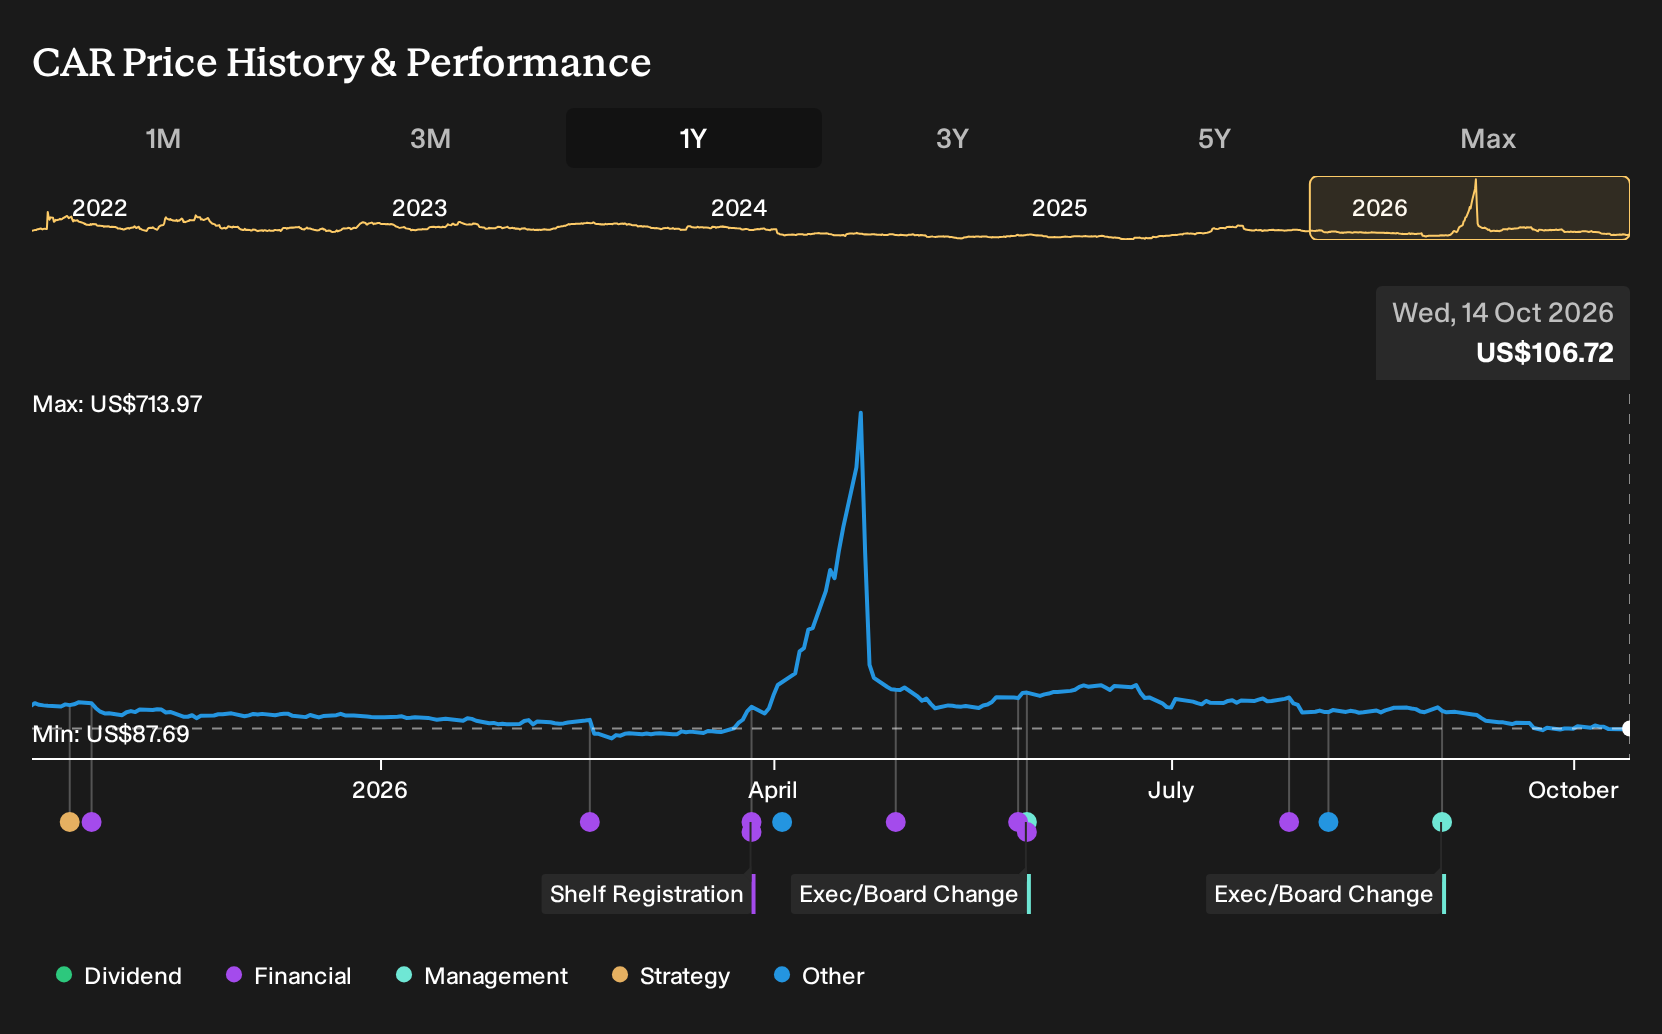Show the Max time range
The width and height of the screenshot is (1662, 1034).
pyautogui.click(x=1488, y=138)
